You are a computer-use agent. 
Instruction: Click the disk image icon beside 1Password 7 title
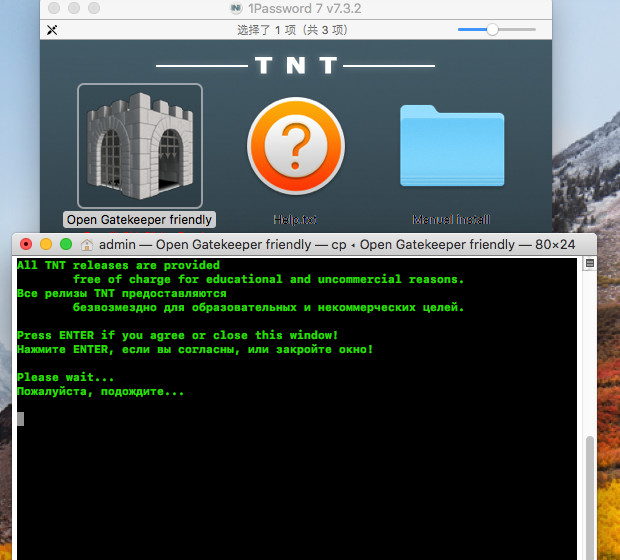point(237,8)
